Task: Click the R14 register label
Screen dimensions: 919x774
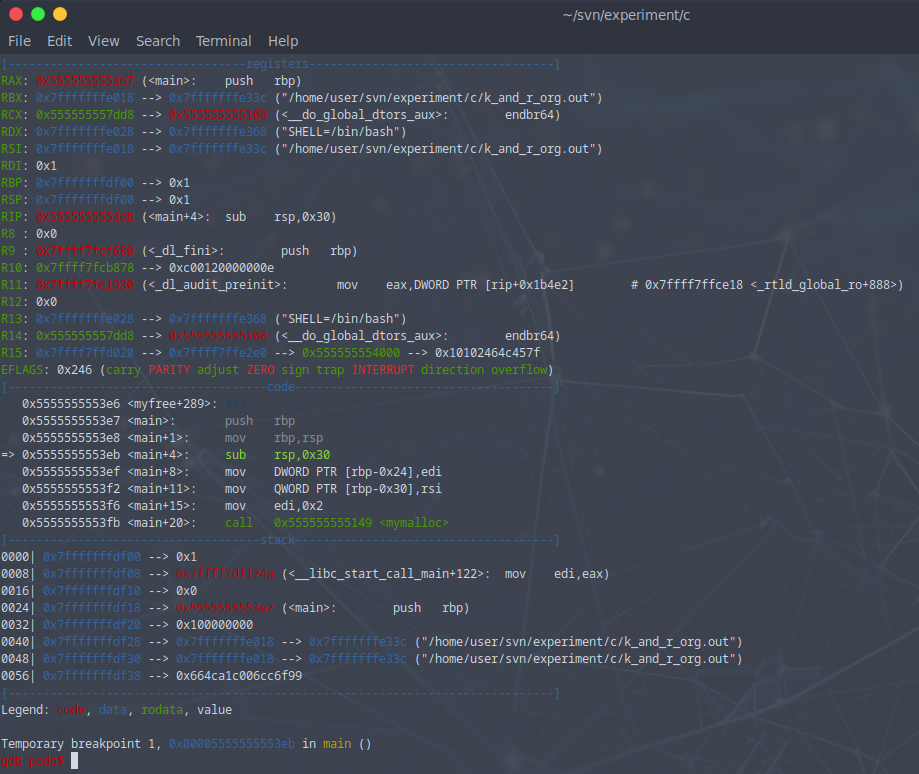Action: pyautogui.click(x=12, y=336)
